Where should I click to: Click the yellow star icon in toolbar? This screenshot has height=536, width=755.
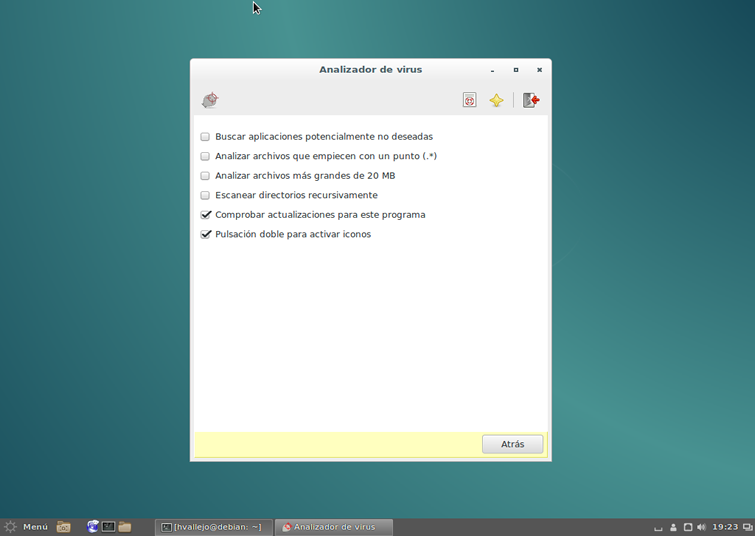pyautogui.click(x=496, y=100)
